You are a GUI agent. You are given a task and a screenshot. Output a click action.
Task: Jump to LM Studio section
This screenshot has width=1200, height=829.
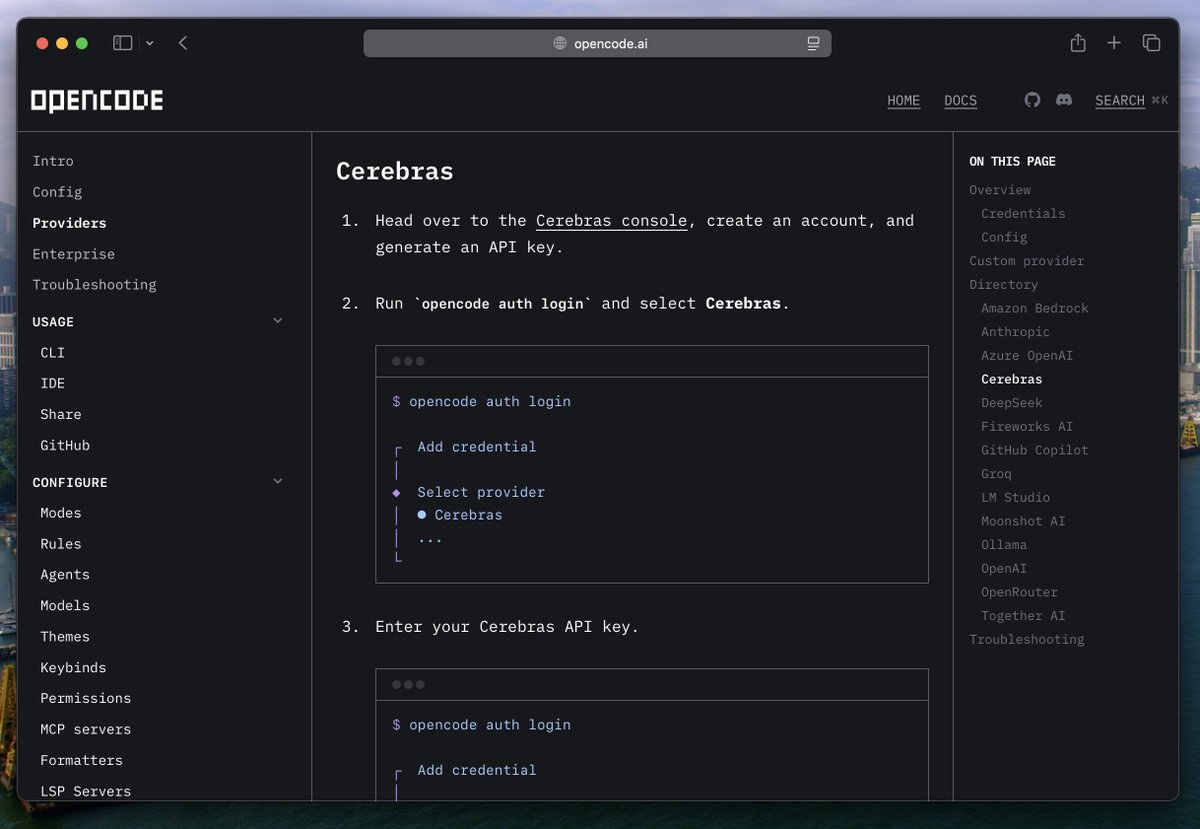1016,498
